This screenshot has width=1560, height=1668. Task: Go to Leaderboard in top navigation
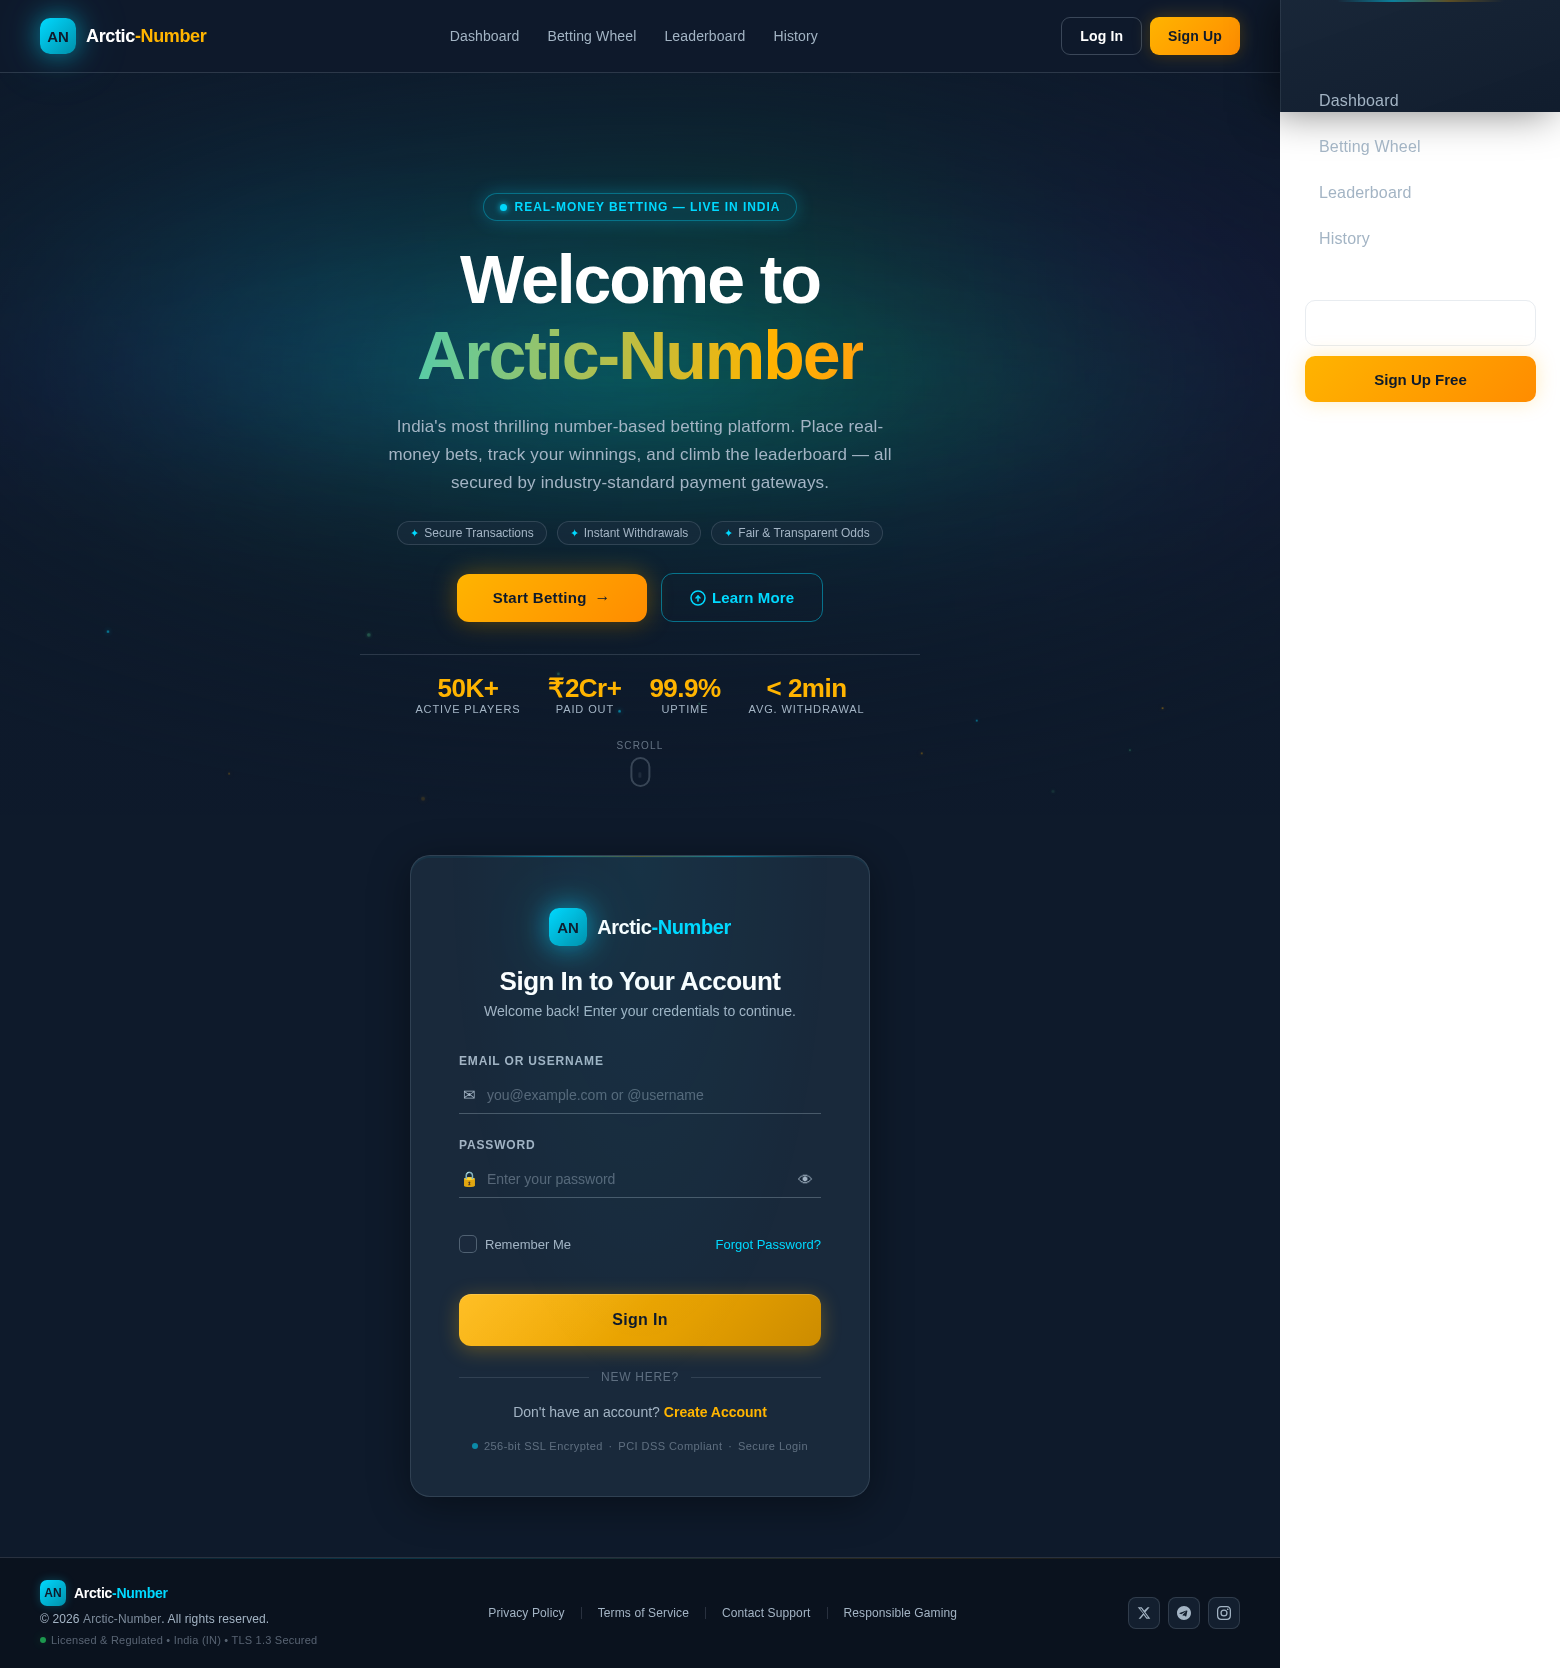(705, 36)
